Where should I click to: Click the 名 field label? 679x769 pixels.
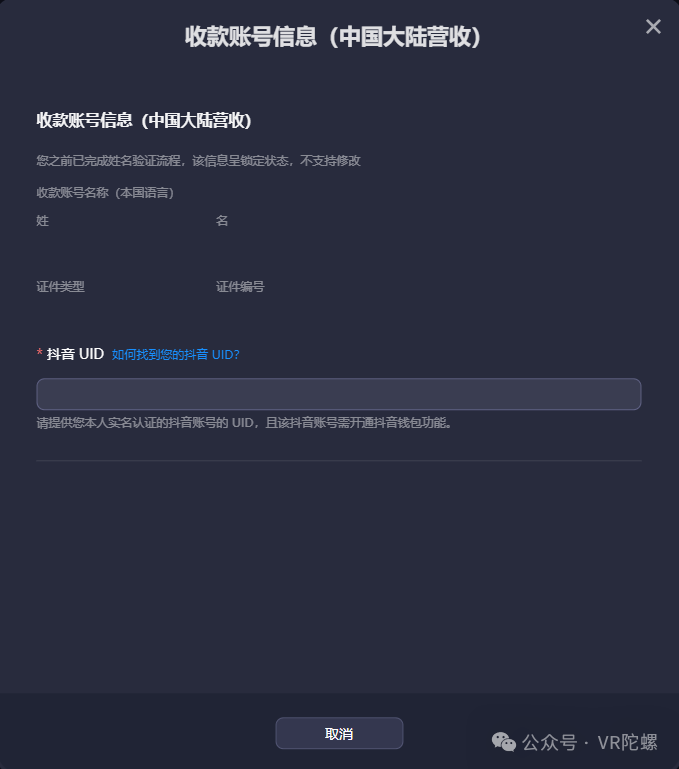click(222, 221)
